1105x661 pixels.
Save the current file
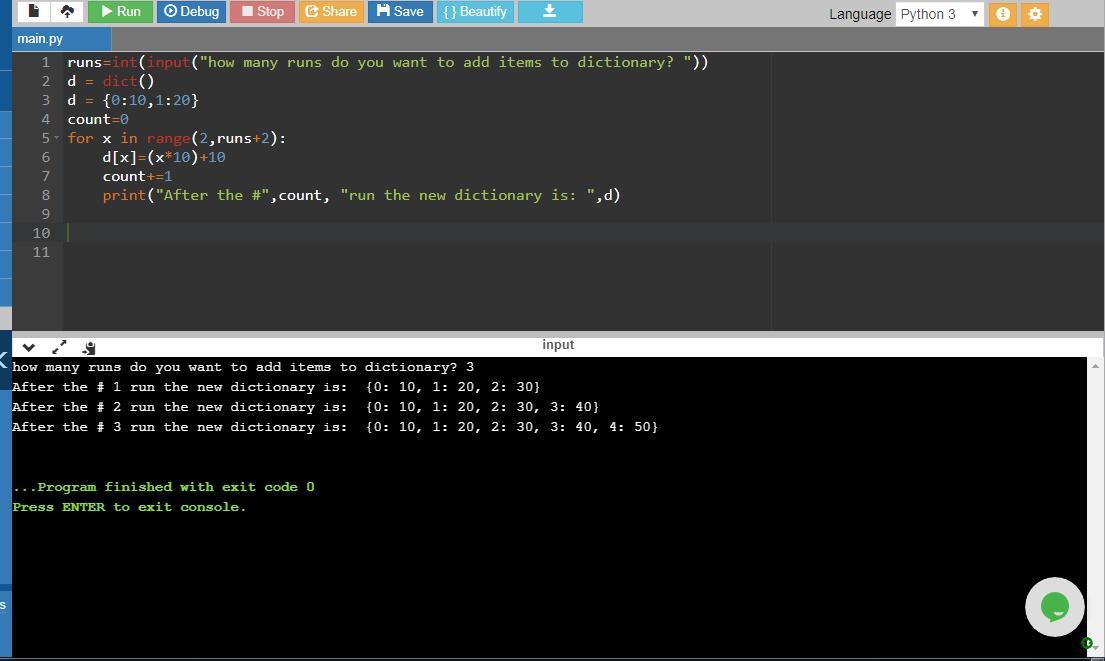400,12
